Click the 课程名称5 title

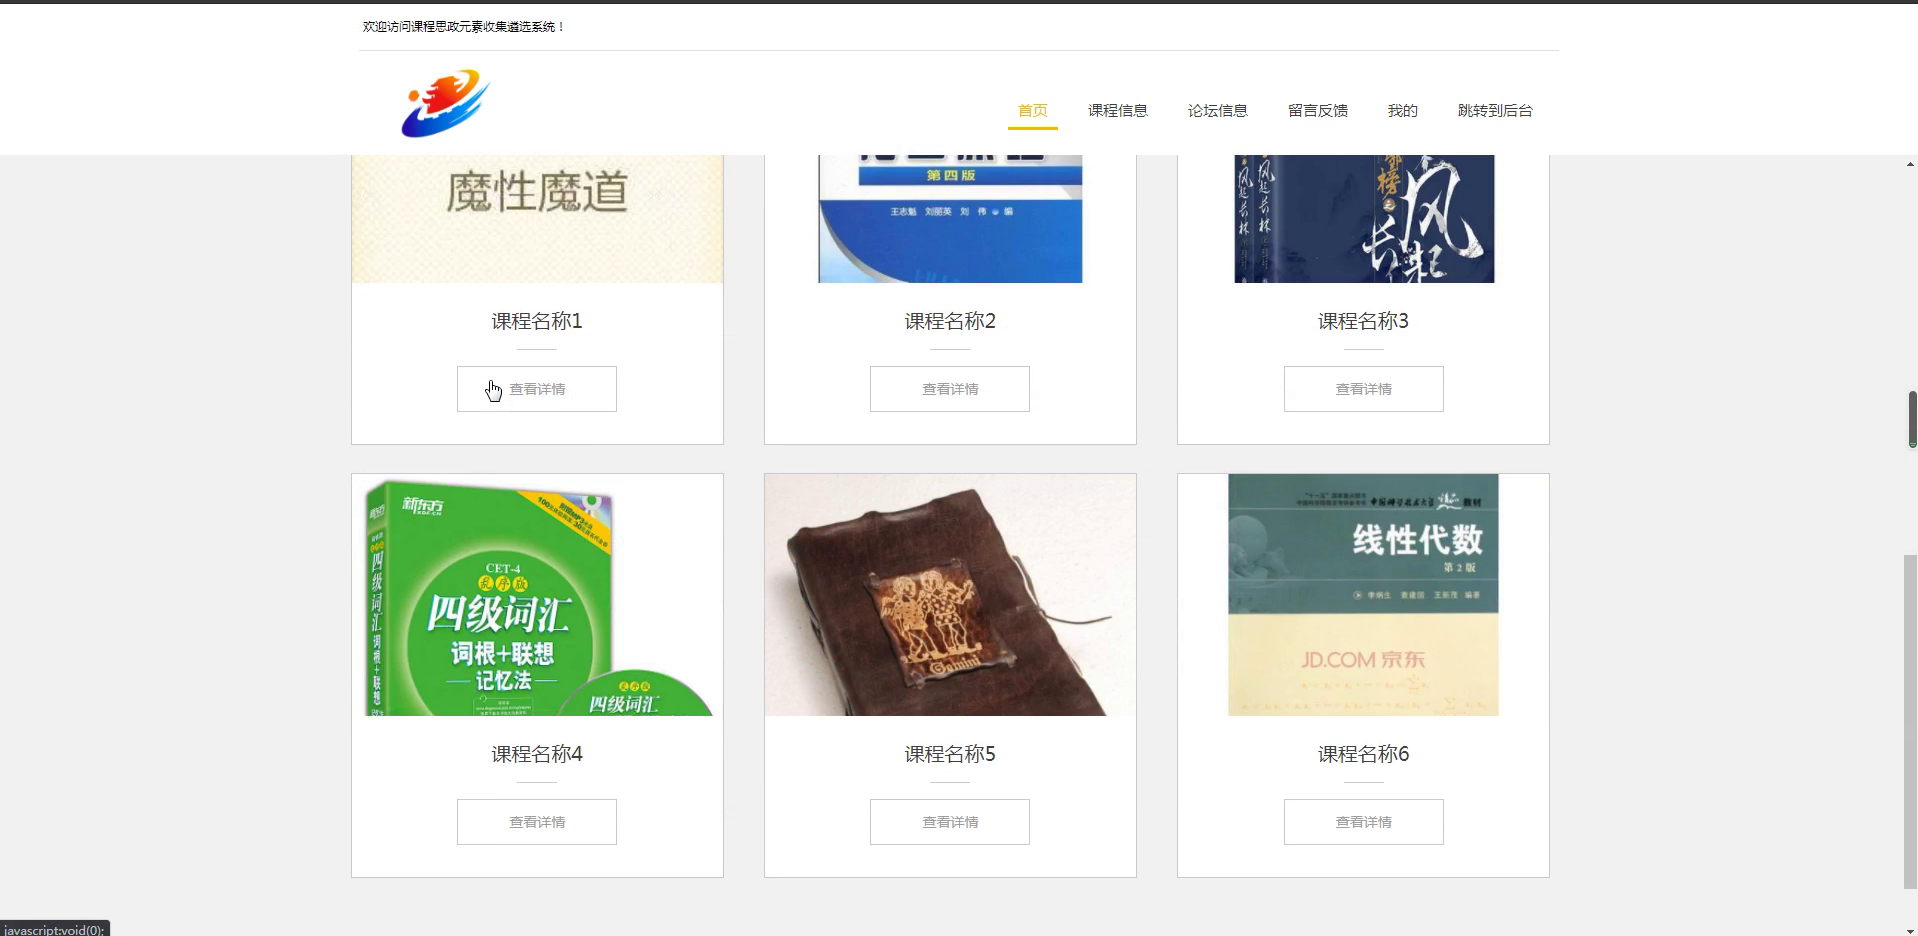(x=950, y=754)
